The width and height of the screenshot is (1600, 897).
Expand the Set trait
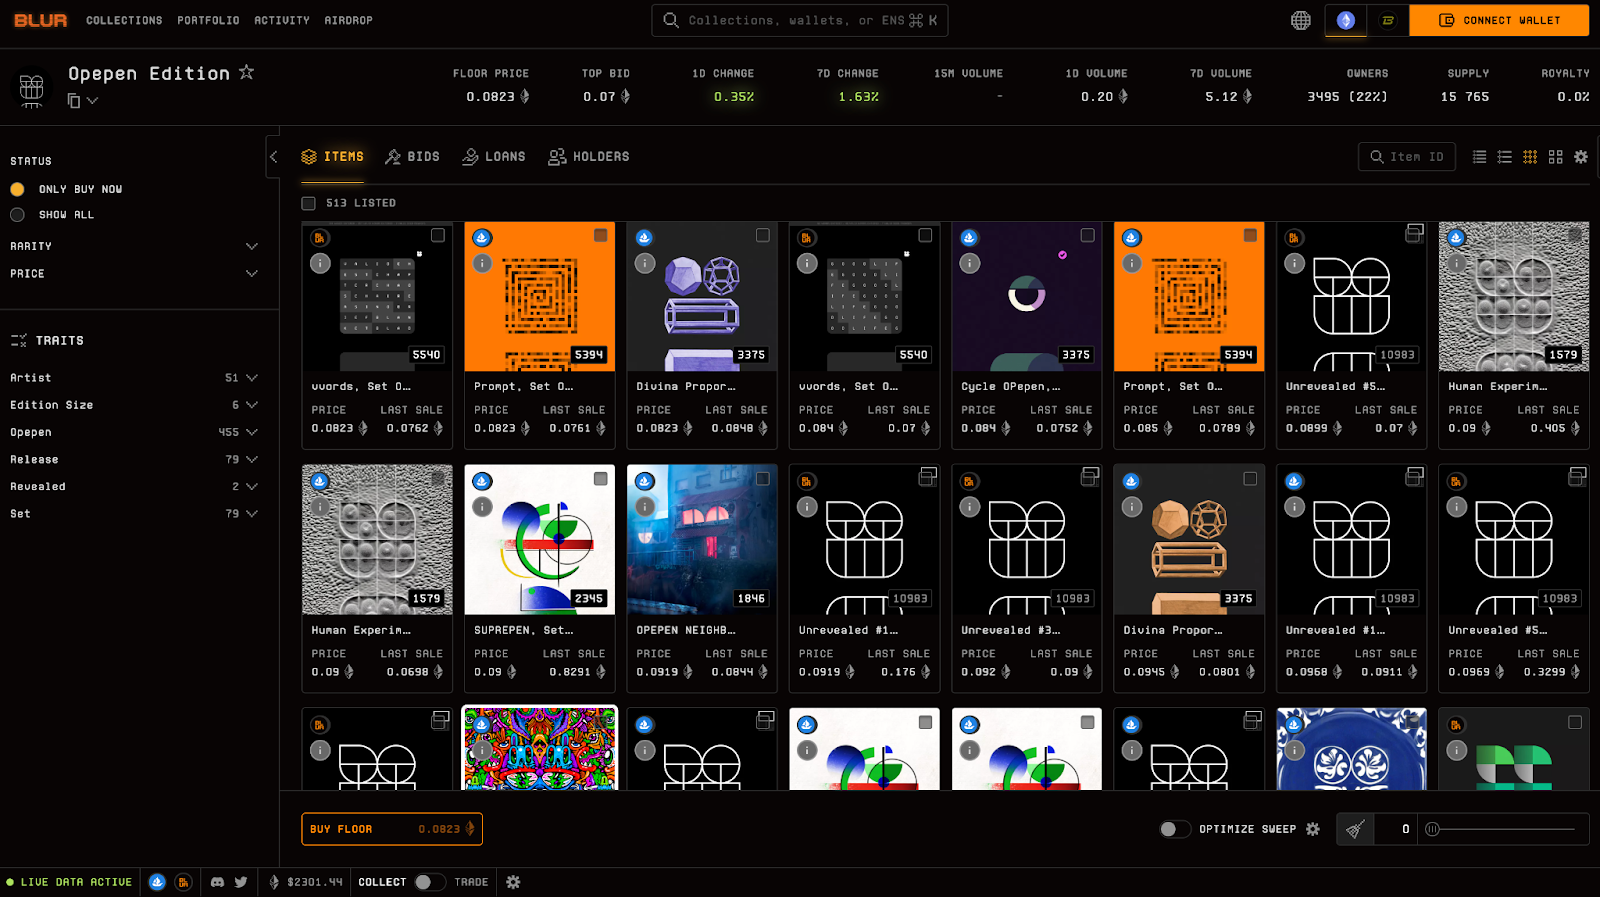click(134, 513)
